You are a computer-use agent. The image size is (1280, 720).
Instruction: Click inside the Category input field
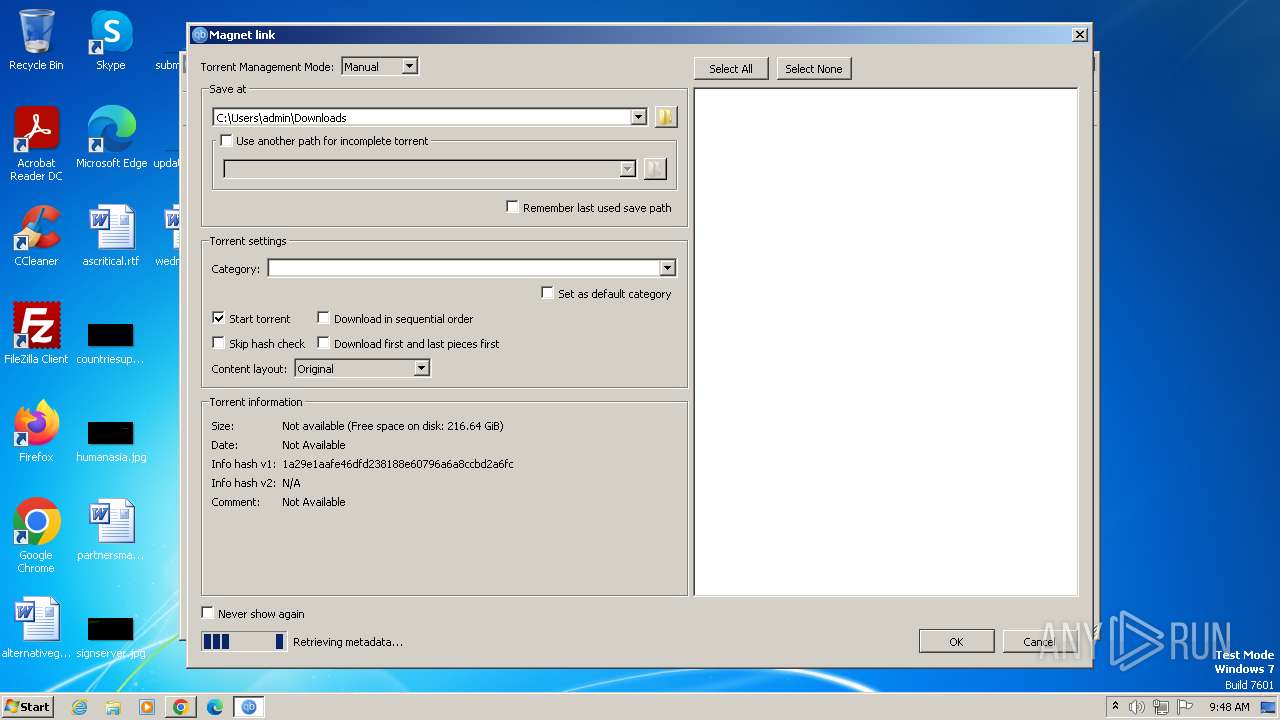point(464,268)
